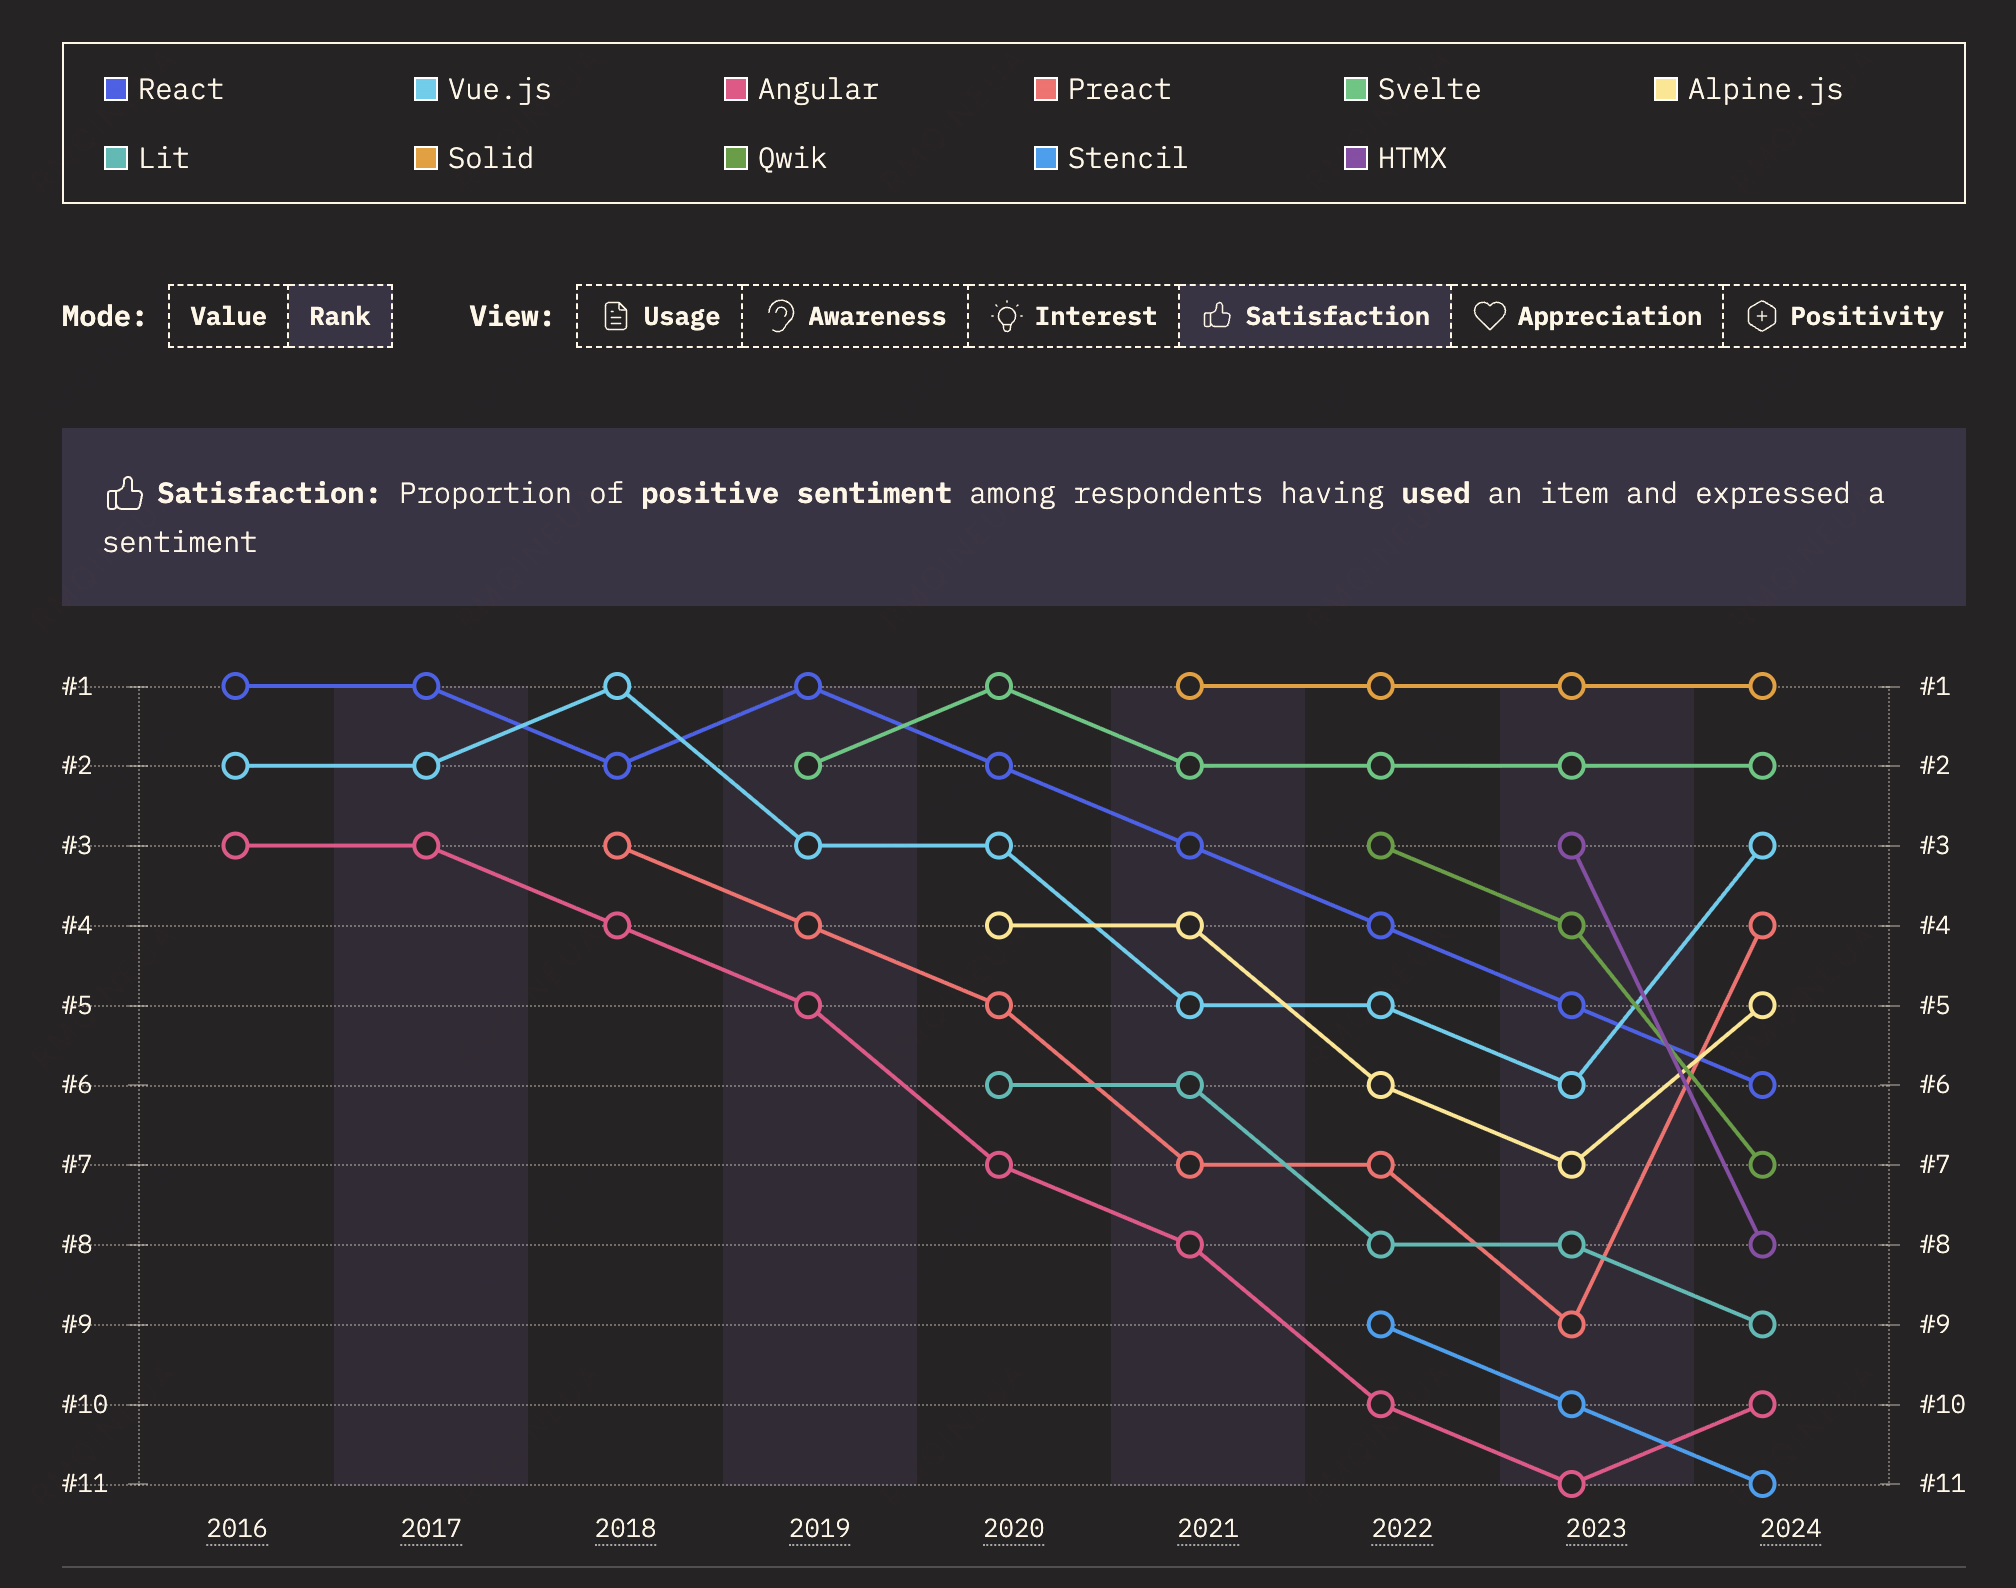This screenshot has width=2016, height=1588.
Task: Toggle the React legend entry
Action: [180, 90]
